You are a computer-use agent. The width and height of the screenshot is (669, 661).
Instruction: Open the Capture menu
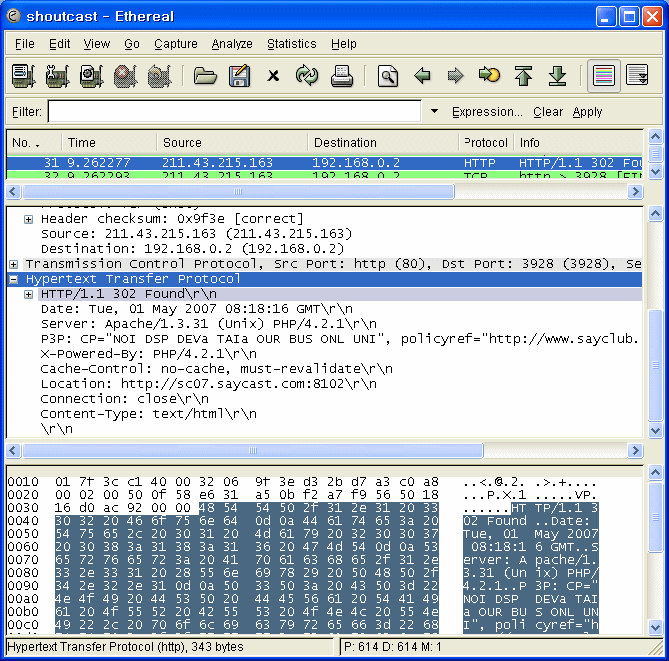point(176,44)
